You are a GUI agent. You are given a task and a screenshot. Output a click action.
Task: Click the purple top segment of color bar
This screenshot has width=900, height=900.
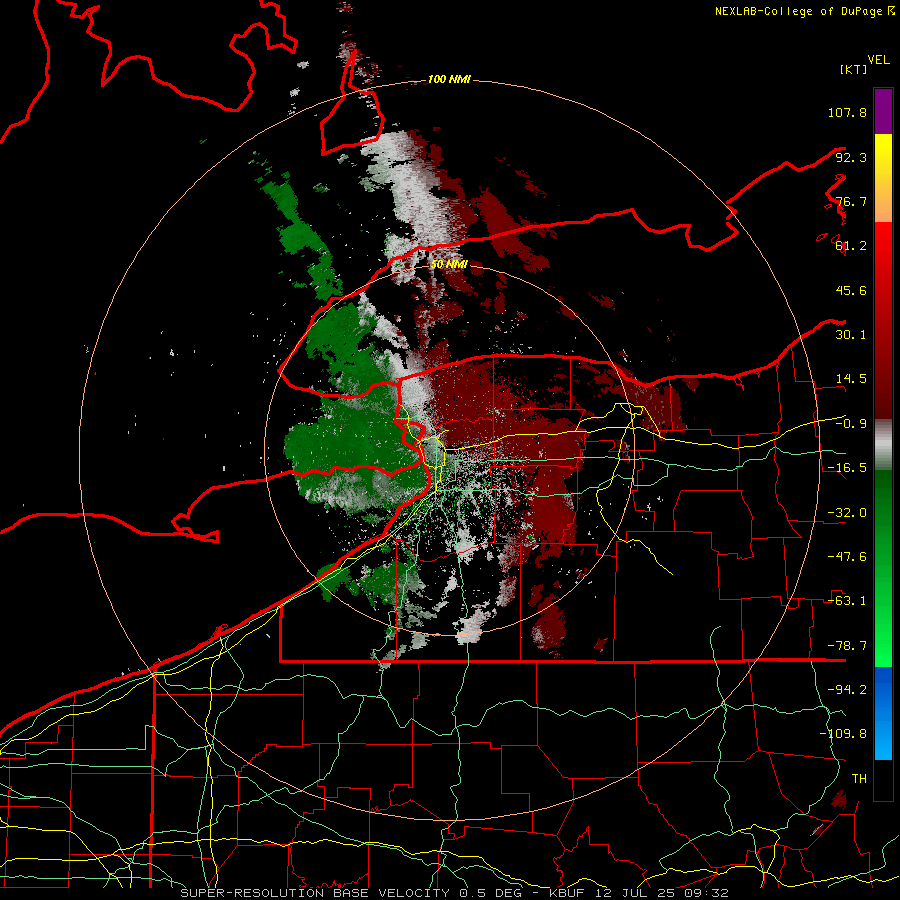[x=883, y=111]
